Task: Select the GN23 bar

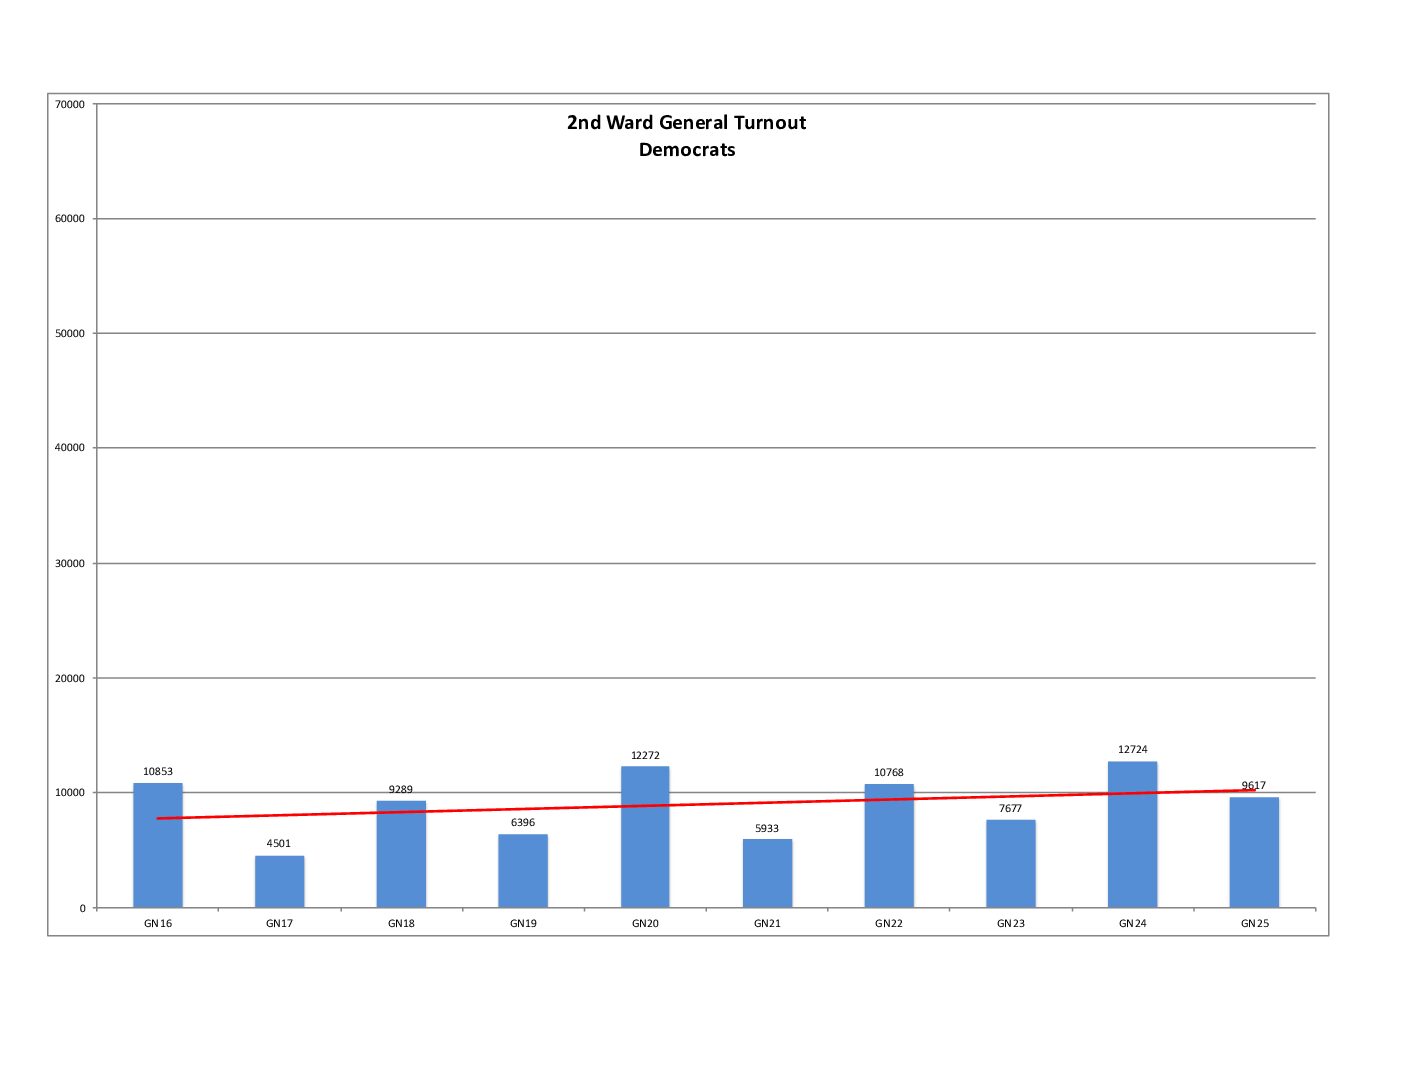Action: pos(1010,864)
